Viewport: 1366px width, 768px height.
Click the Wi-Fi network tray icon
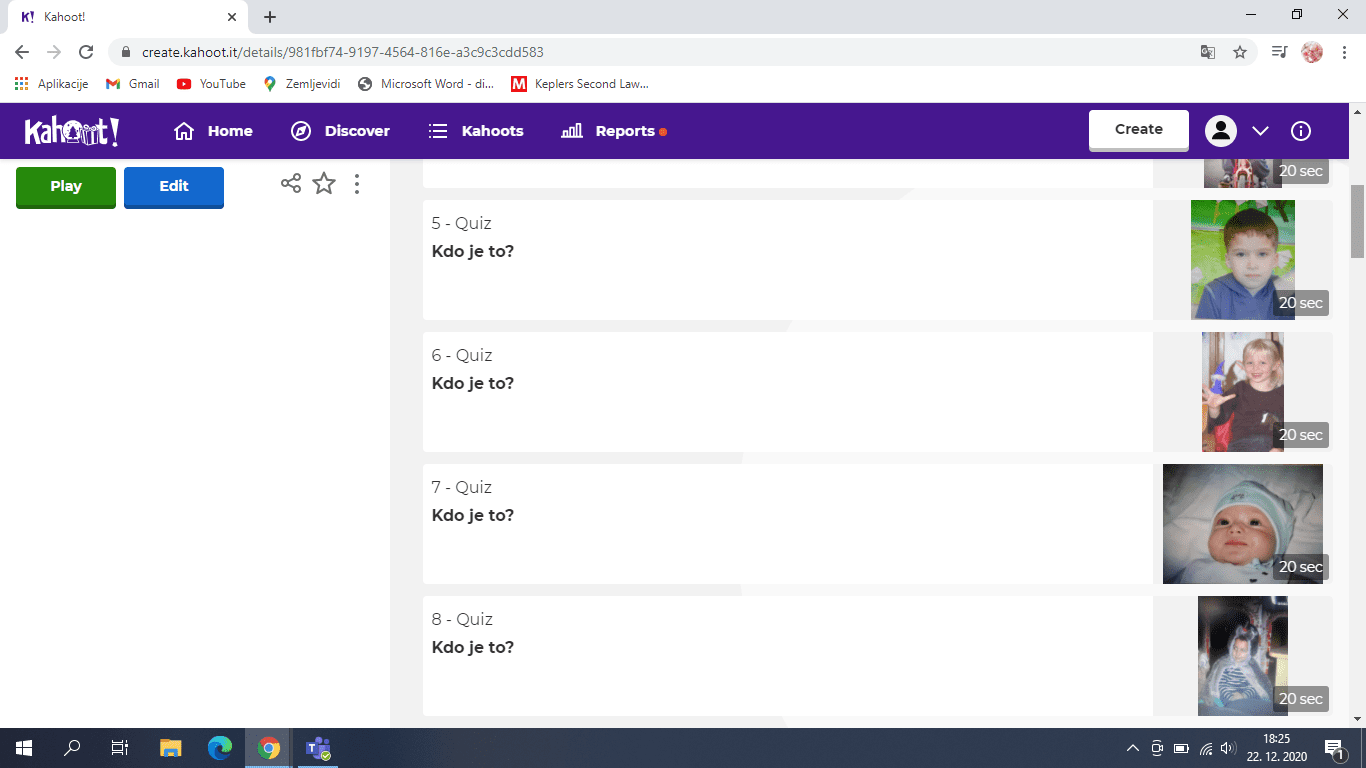(x=1206, y=748)
